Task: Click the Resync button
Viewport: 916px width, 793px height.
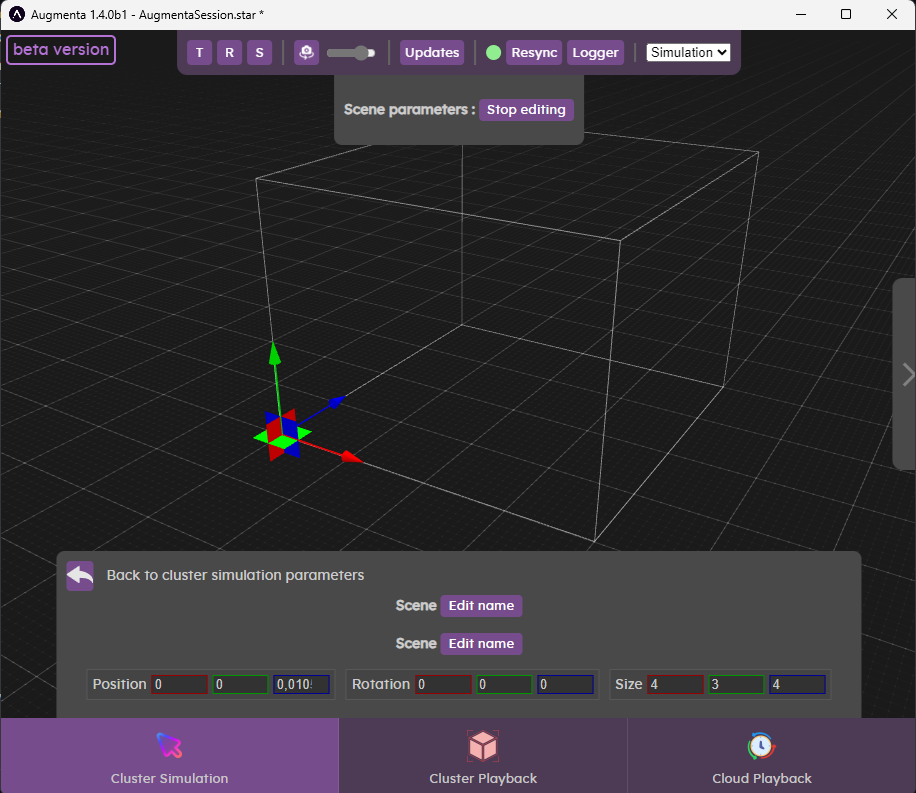Action: pyautogui.click(x=534, y=53)
